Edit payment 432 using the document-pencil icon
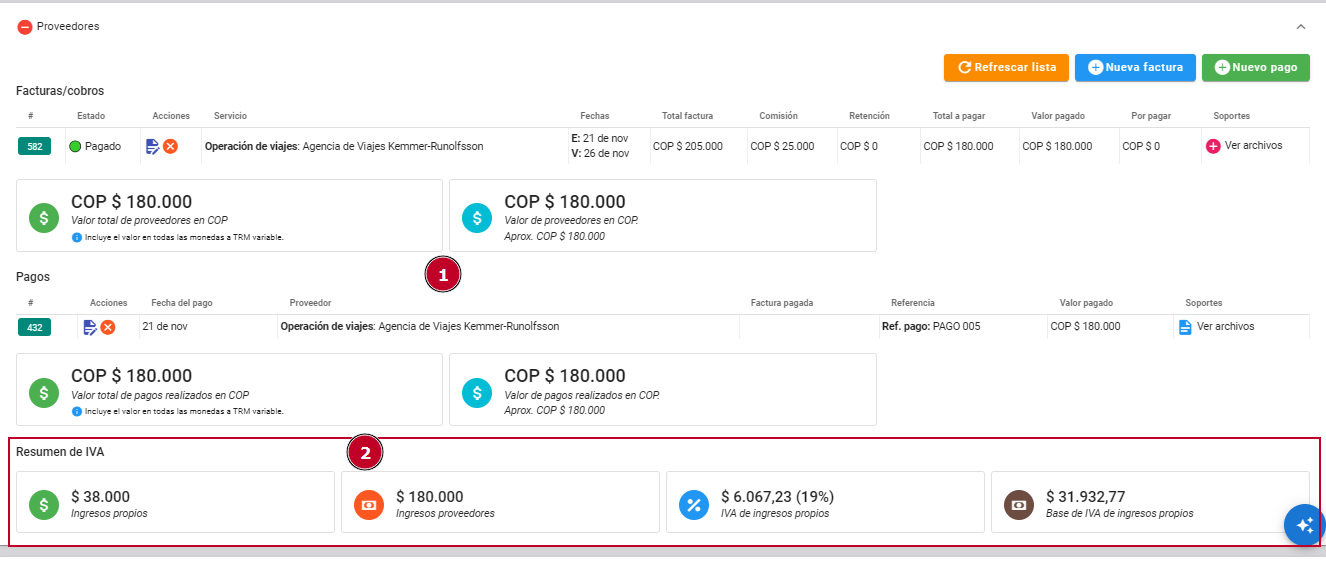 (x=90, y=327)
